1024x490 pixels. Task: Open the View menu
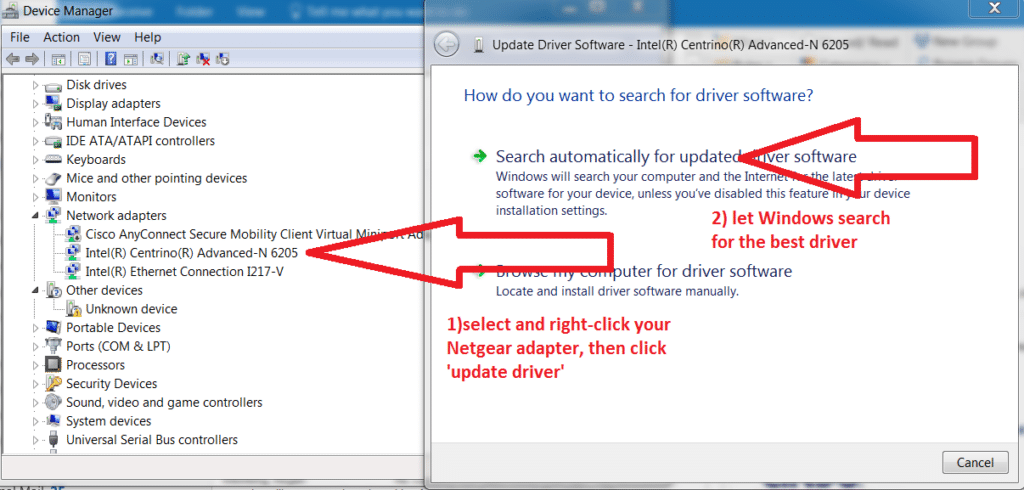pyautogui.click(x=107, y=37)
